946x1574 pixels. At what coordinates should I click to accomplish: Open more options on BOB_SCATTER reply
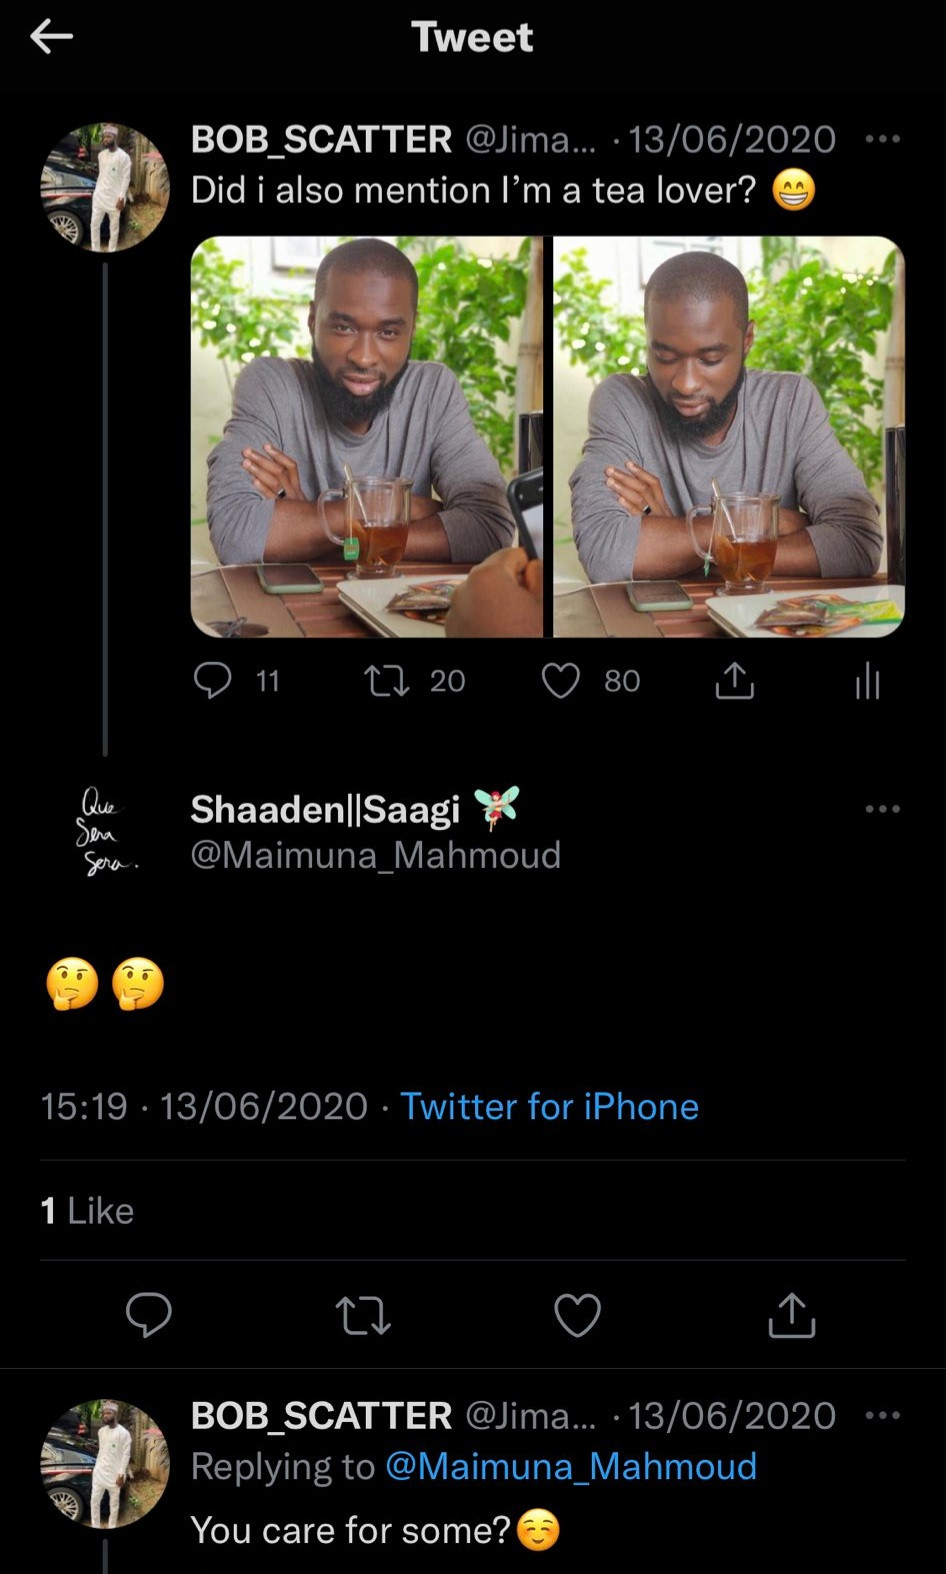[x=883, y=1415]
